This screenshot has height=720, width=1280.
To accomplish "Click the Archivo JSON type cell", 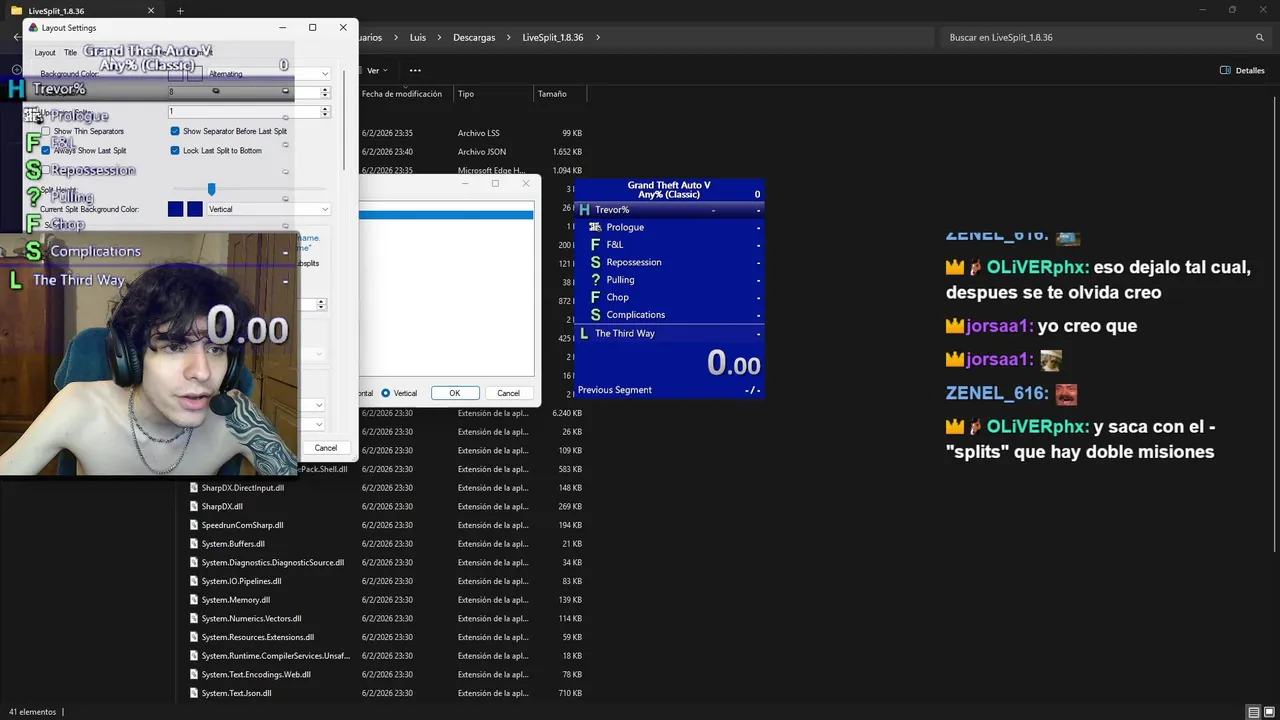I will pos(482,152).
